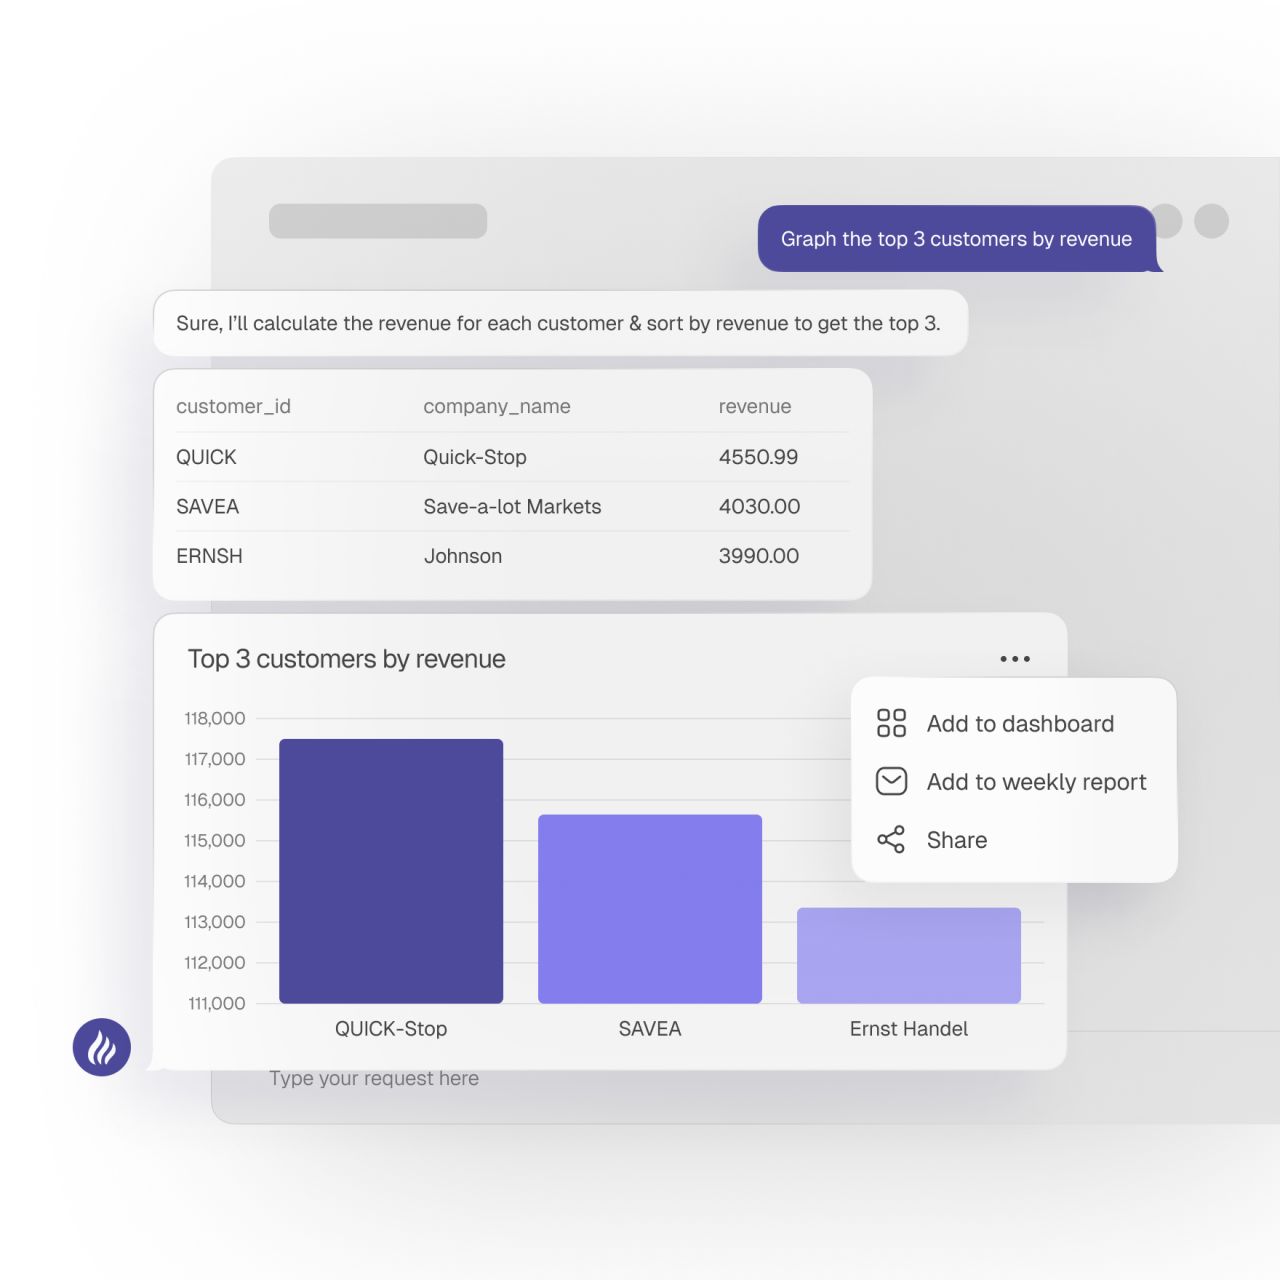Select Add to dashboard
The width and height of the screenshot is (1280, 1280).
coord(1020,724)
